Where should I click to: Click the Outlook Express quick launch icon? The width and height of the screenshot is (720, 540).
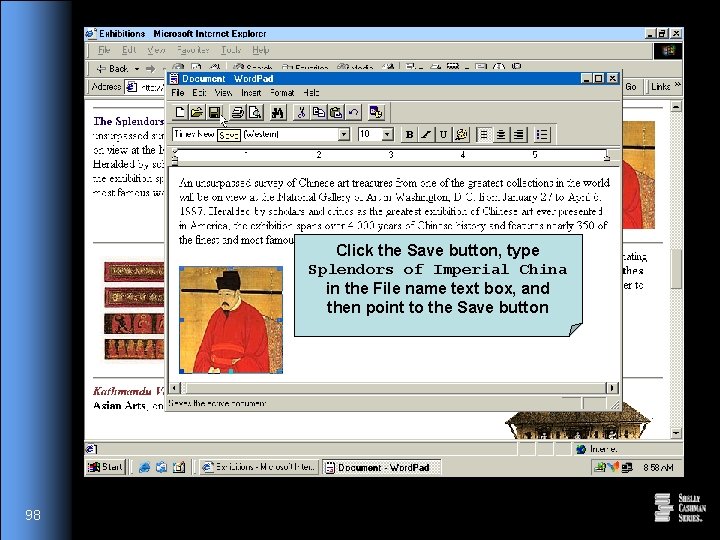pyautogui.click(x=161, y=467)
